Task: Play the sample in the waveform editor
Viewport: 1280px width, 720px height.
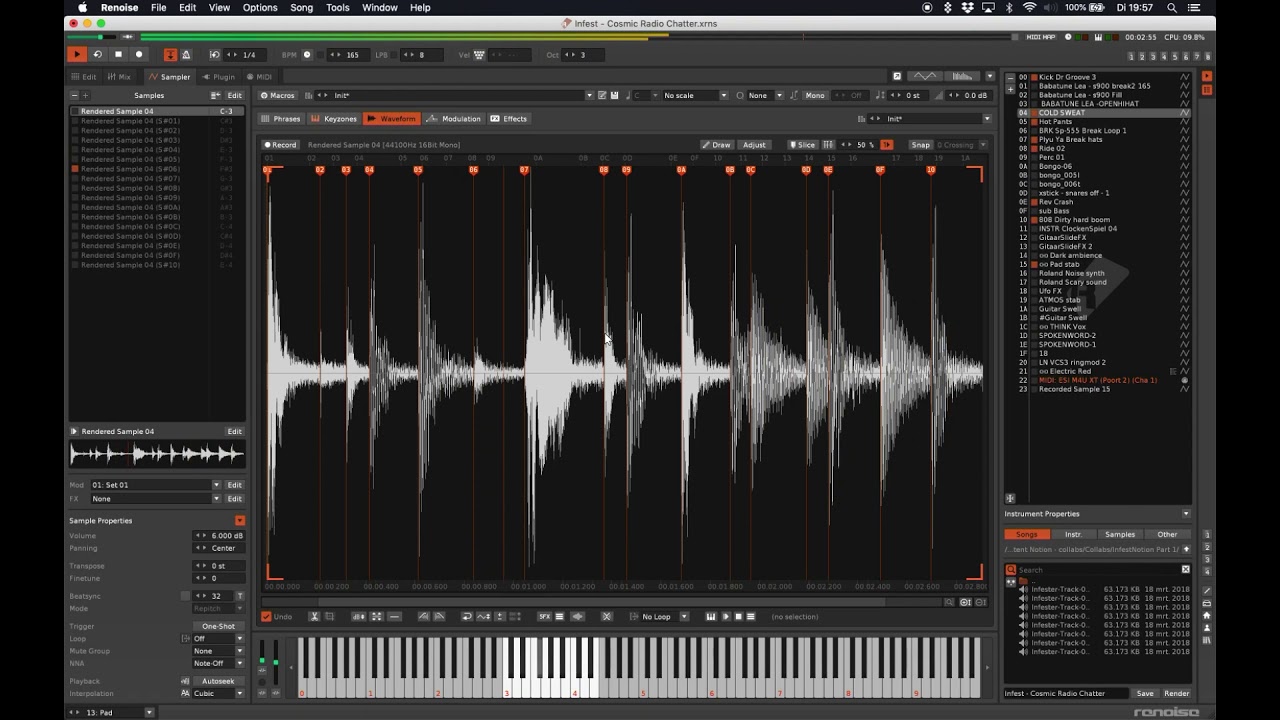Action: point(726,616)
